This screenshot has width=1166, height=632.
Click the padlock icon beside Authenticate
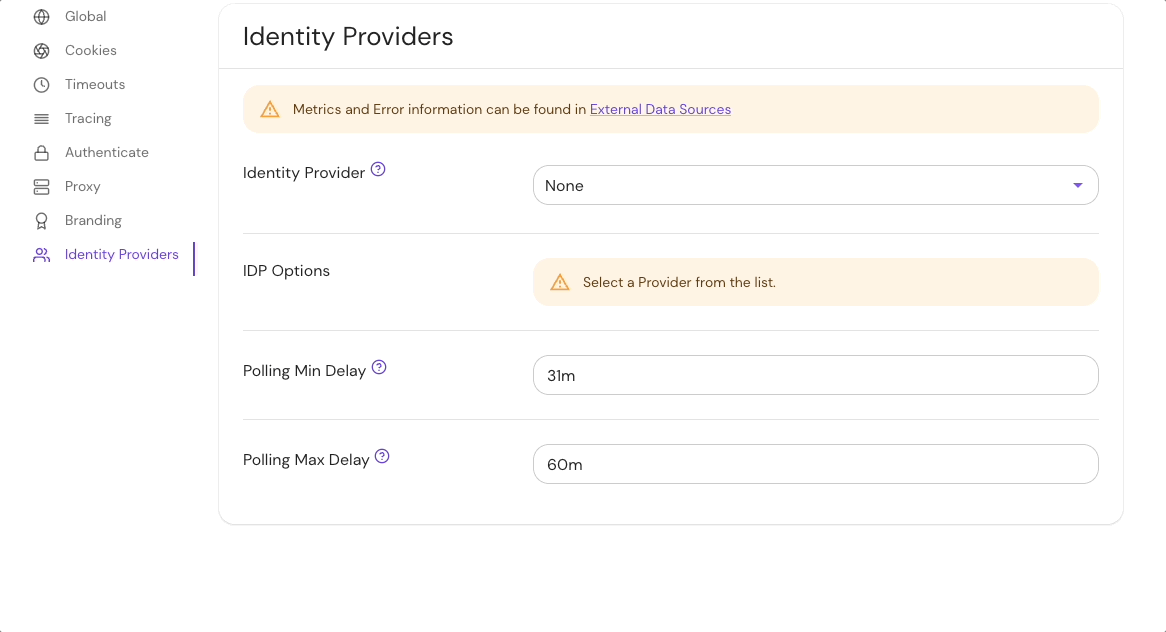(41, 152)
